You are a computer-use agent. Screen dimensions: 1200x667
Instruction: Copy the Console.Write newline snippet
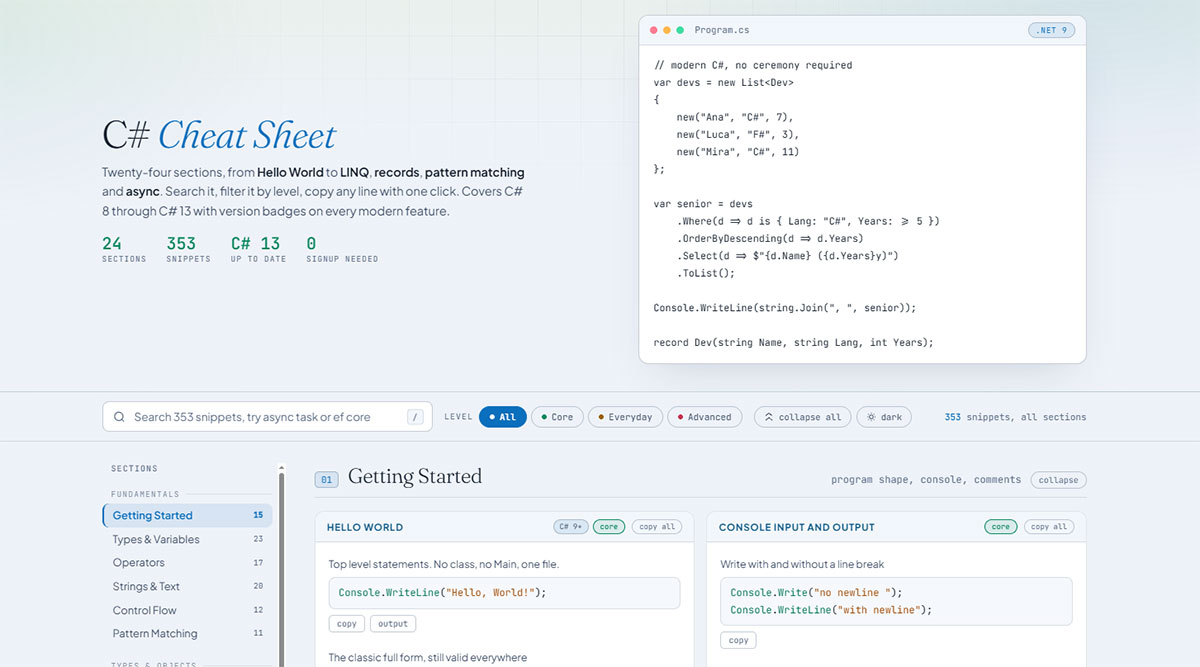(739, 640)
